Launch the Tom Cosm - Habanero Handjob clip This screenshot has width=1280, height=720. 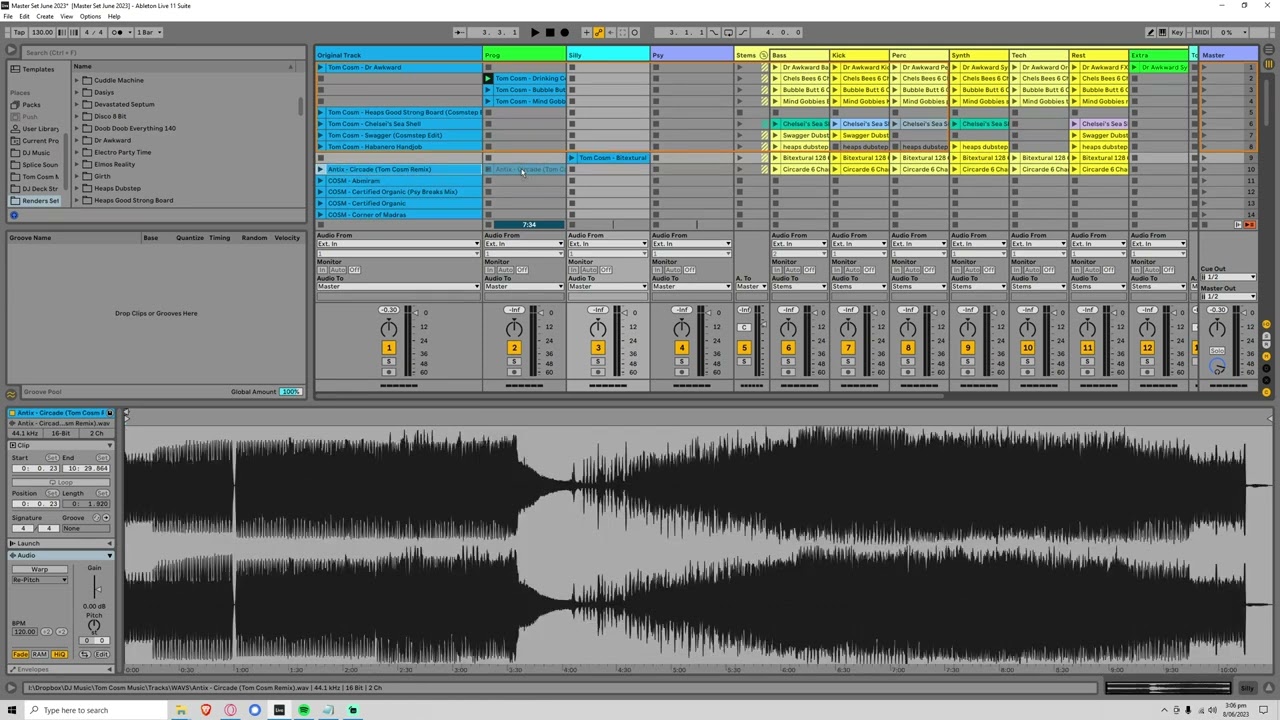click(x=321, y=147)
